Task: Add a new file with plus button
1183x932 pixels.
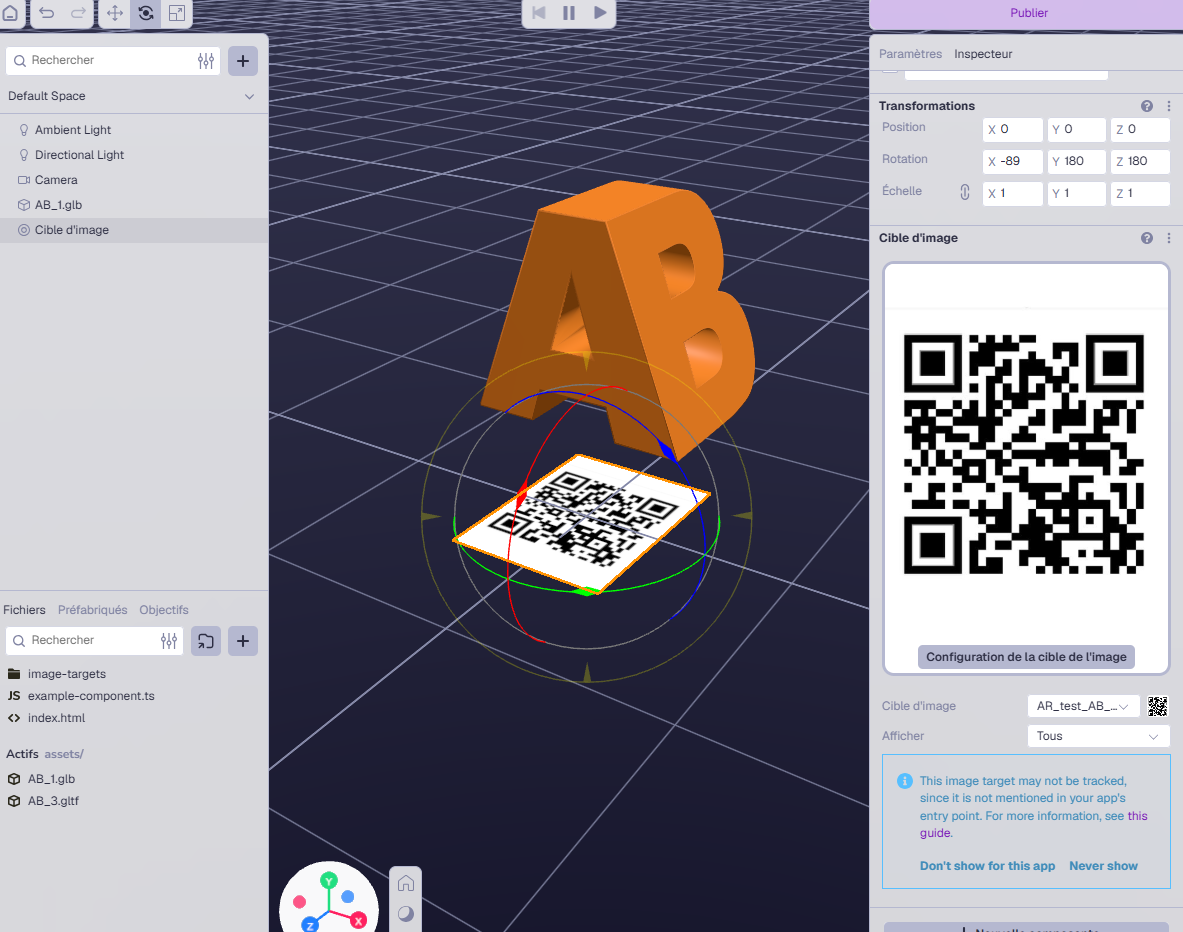Action: click(243, 641)
